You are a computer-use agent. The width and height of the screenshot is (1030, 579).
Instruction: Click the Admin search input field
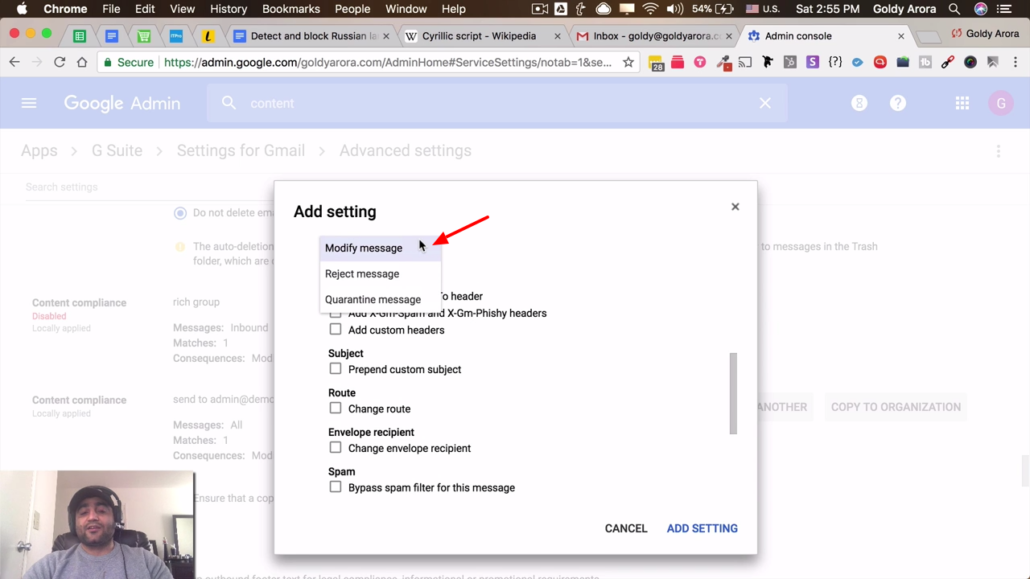click(x=499, y=103)
